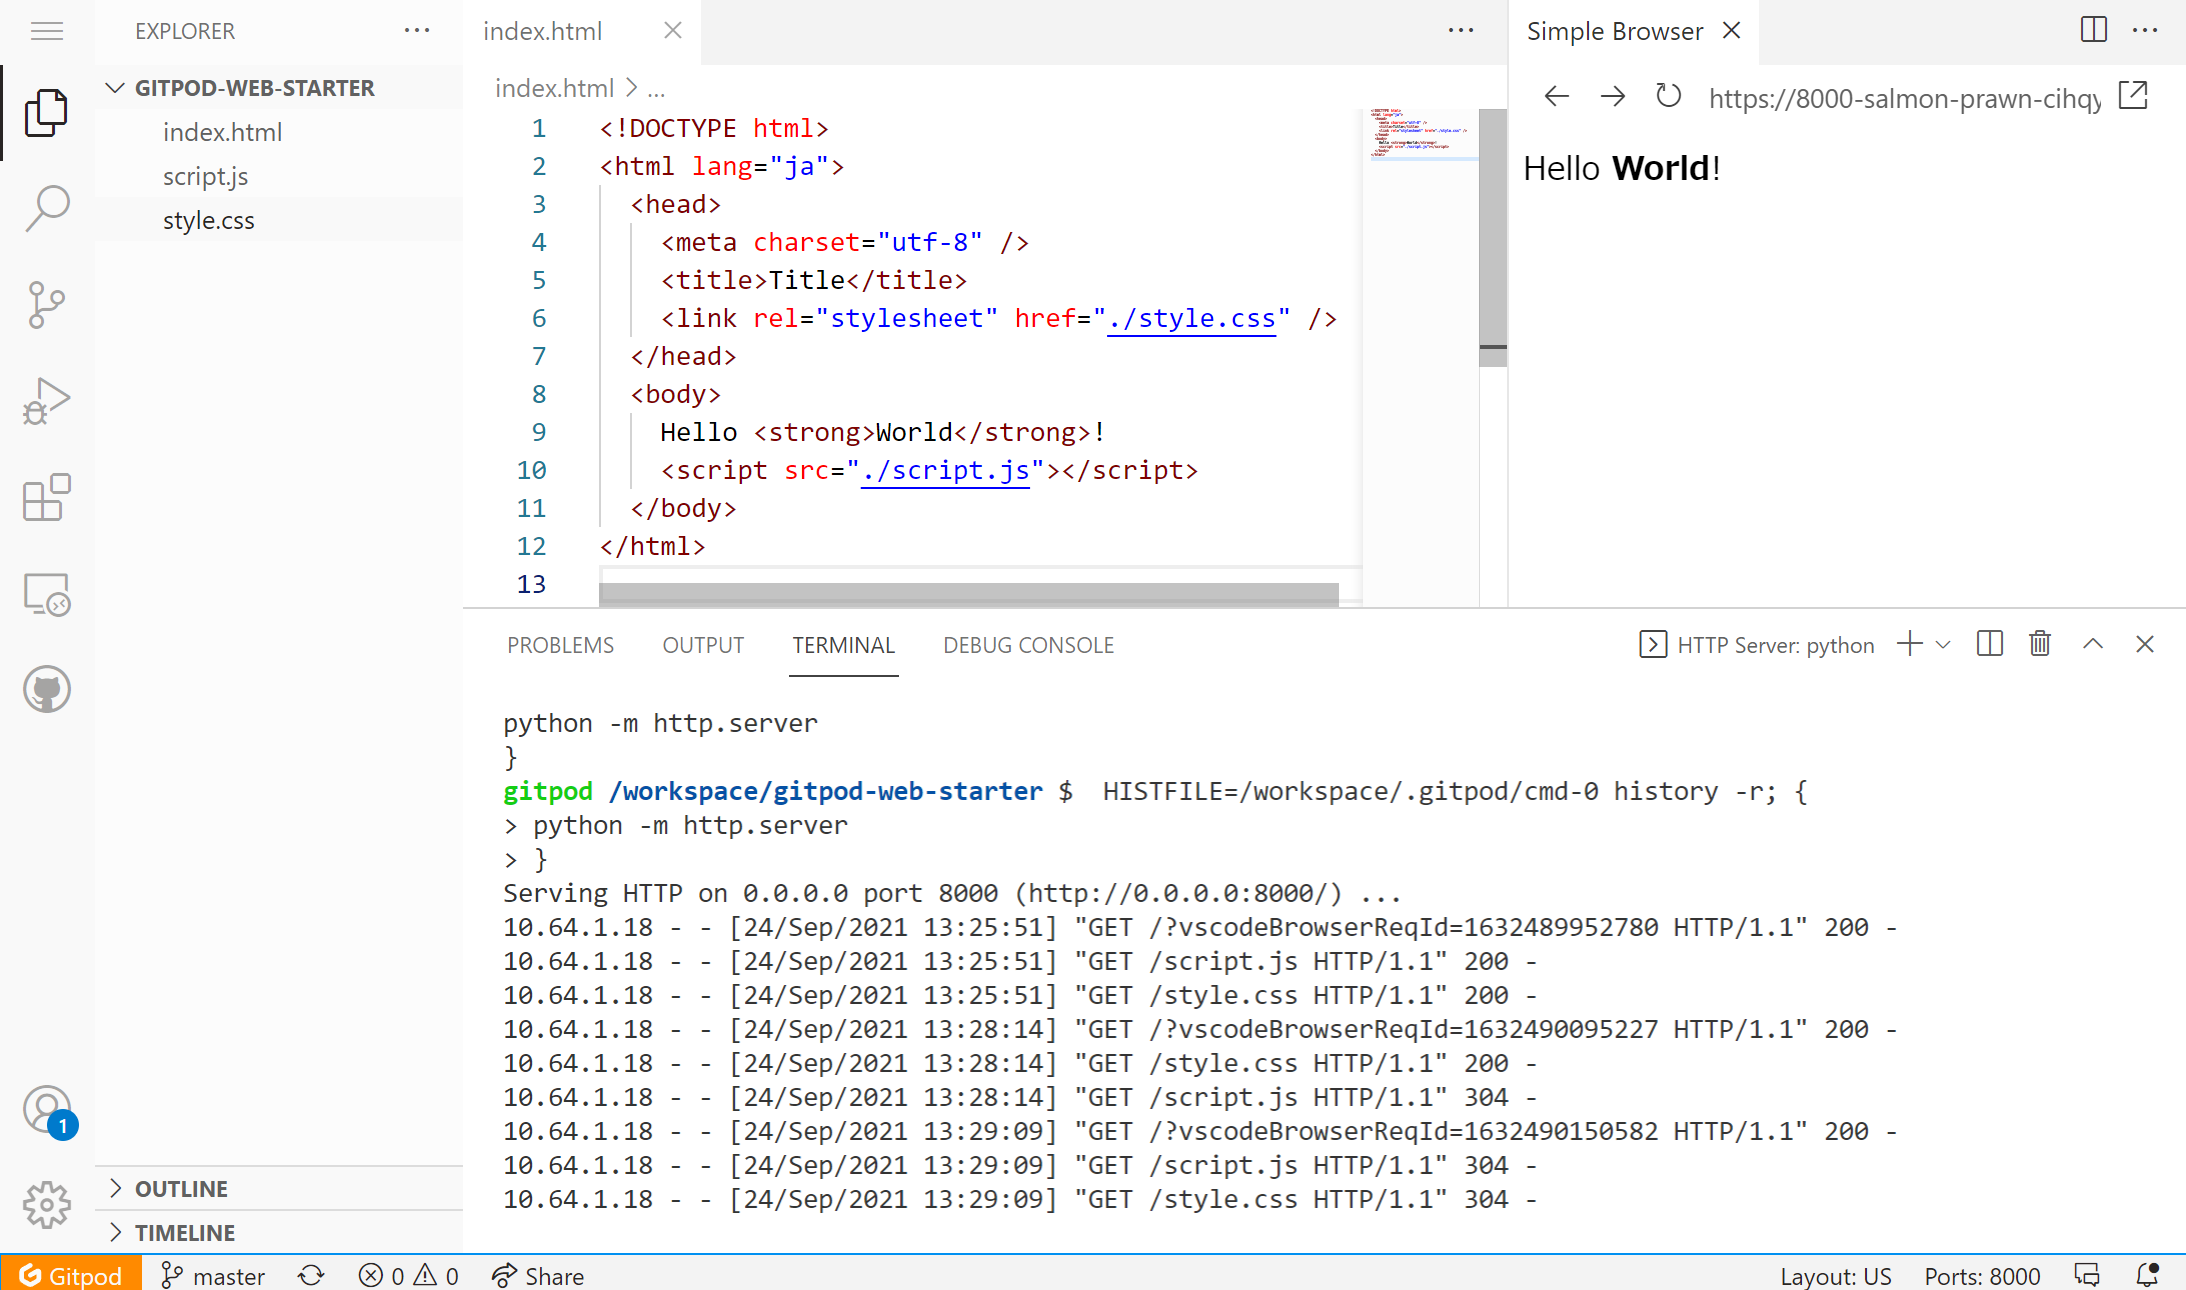Image resolution: width=2186 pixels, height=1290 pixels.
Task: Open the Remote Explorer view
Action: coord(47,594)
